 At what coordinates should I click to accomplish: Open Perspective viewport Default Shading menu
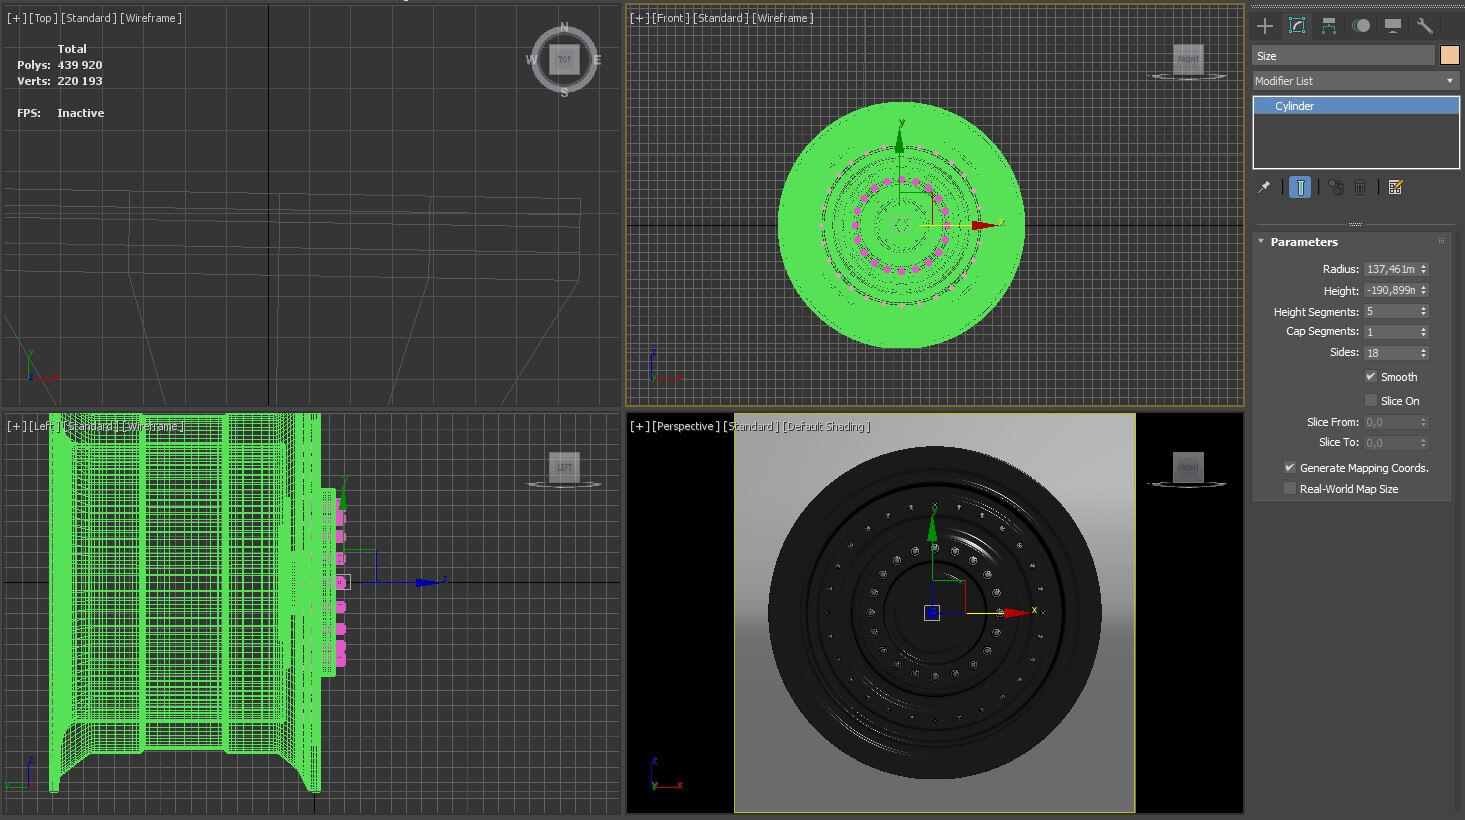[x=826, y=426]
